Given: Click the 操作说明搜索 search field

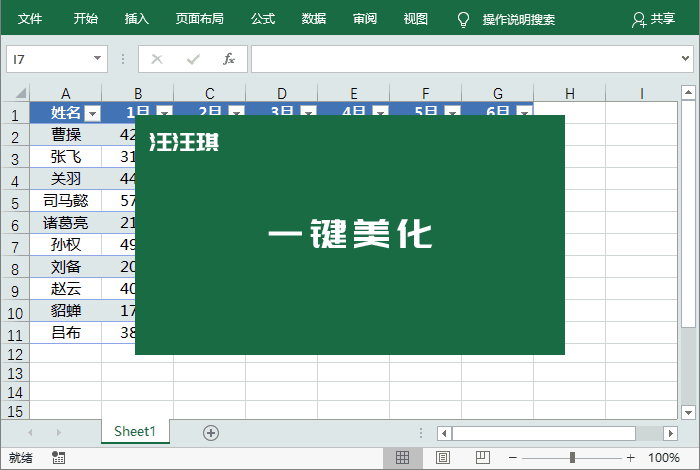Looking at the screenshot, I should tap(519, 20).
